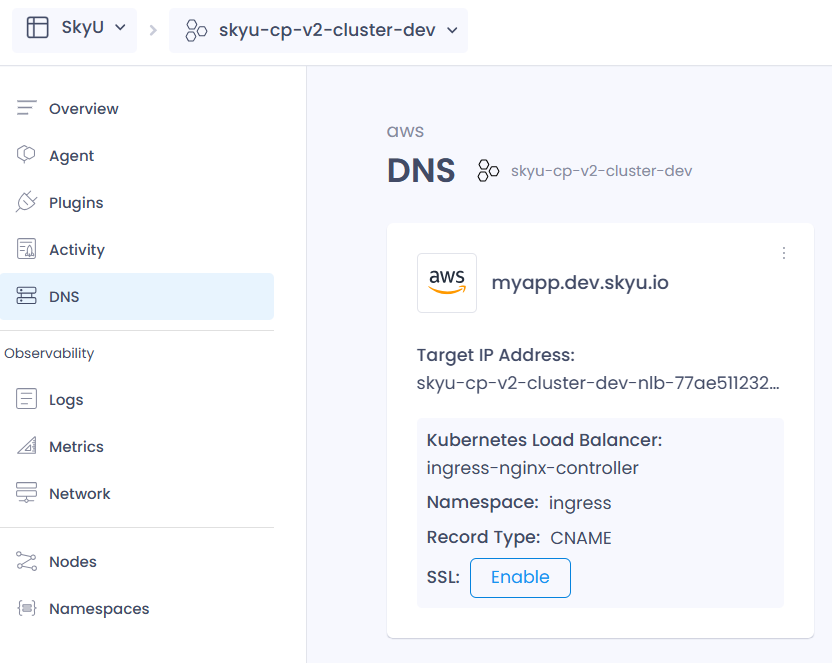
Task: Click the Activity report icon
Action: (x=27, y=248)
